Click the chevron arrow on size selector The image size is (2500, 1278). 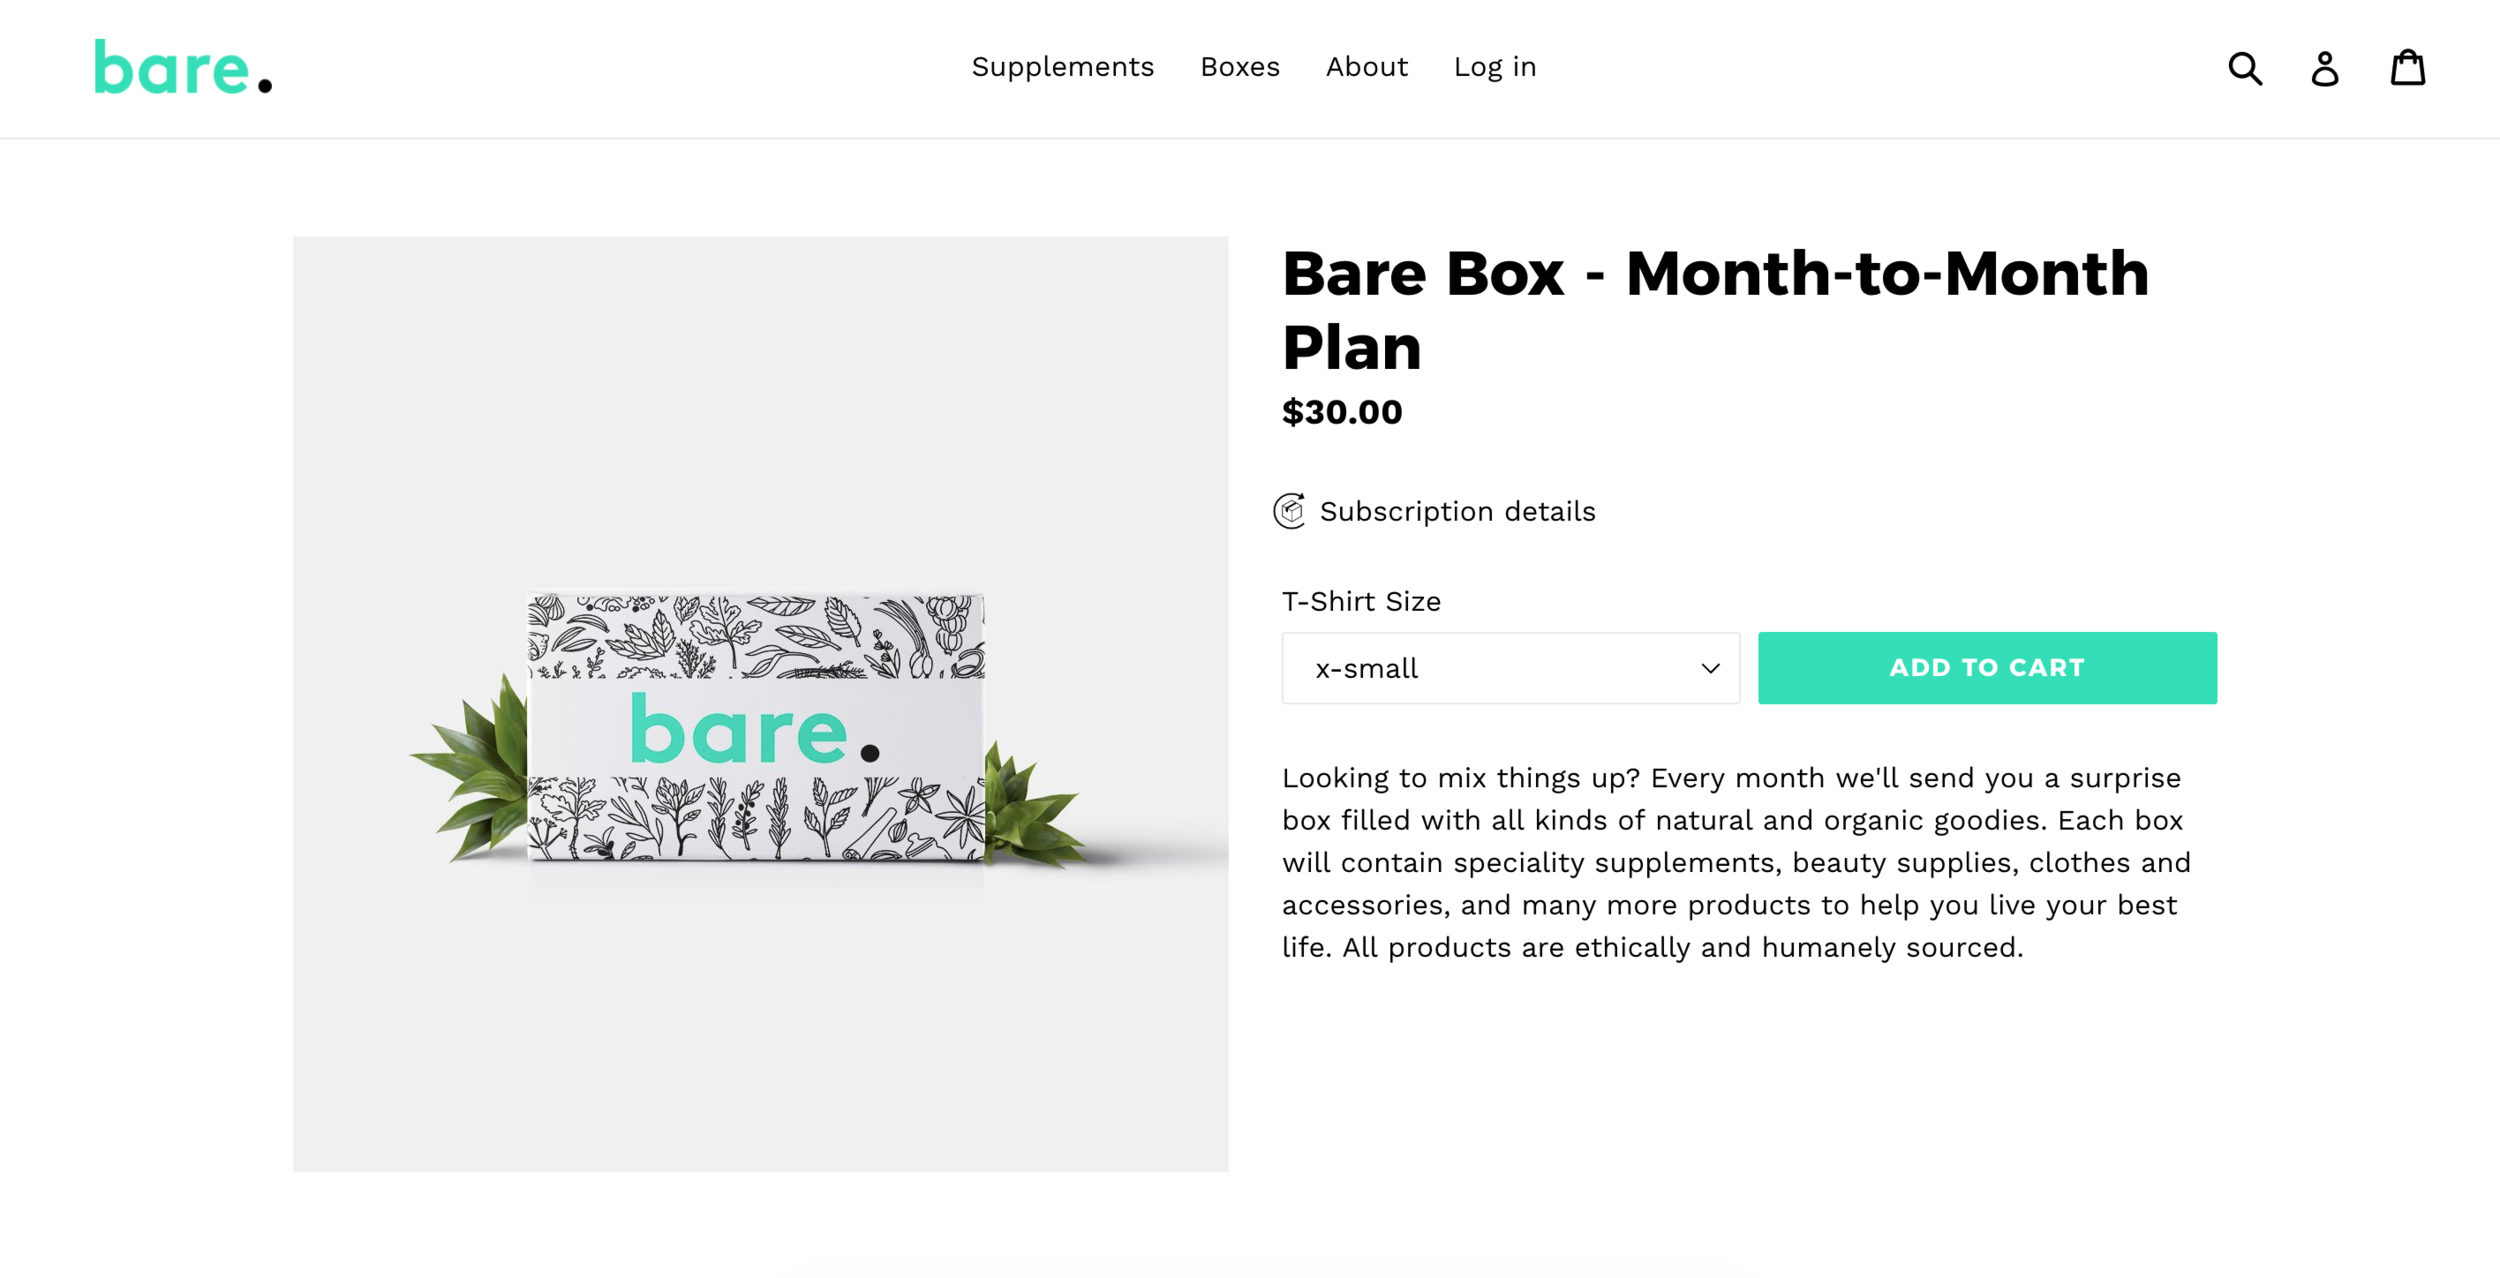pyautogui.click(x=1711, y=668)
